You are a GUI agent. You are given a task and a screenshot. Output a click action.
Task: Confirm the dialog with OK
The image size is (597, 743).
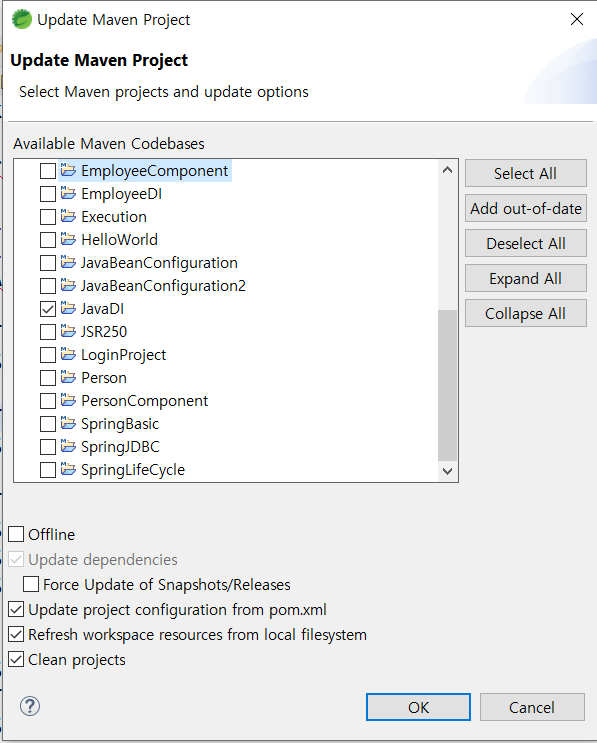418,707
